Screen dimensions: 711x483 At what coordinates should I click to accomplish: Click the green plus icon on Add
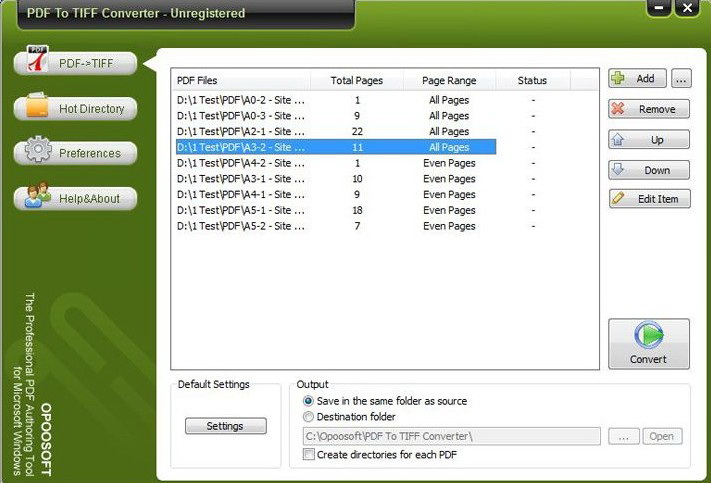(x=618, y=78)
